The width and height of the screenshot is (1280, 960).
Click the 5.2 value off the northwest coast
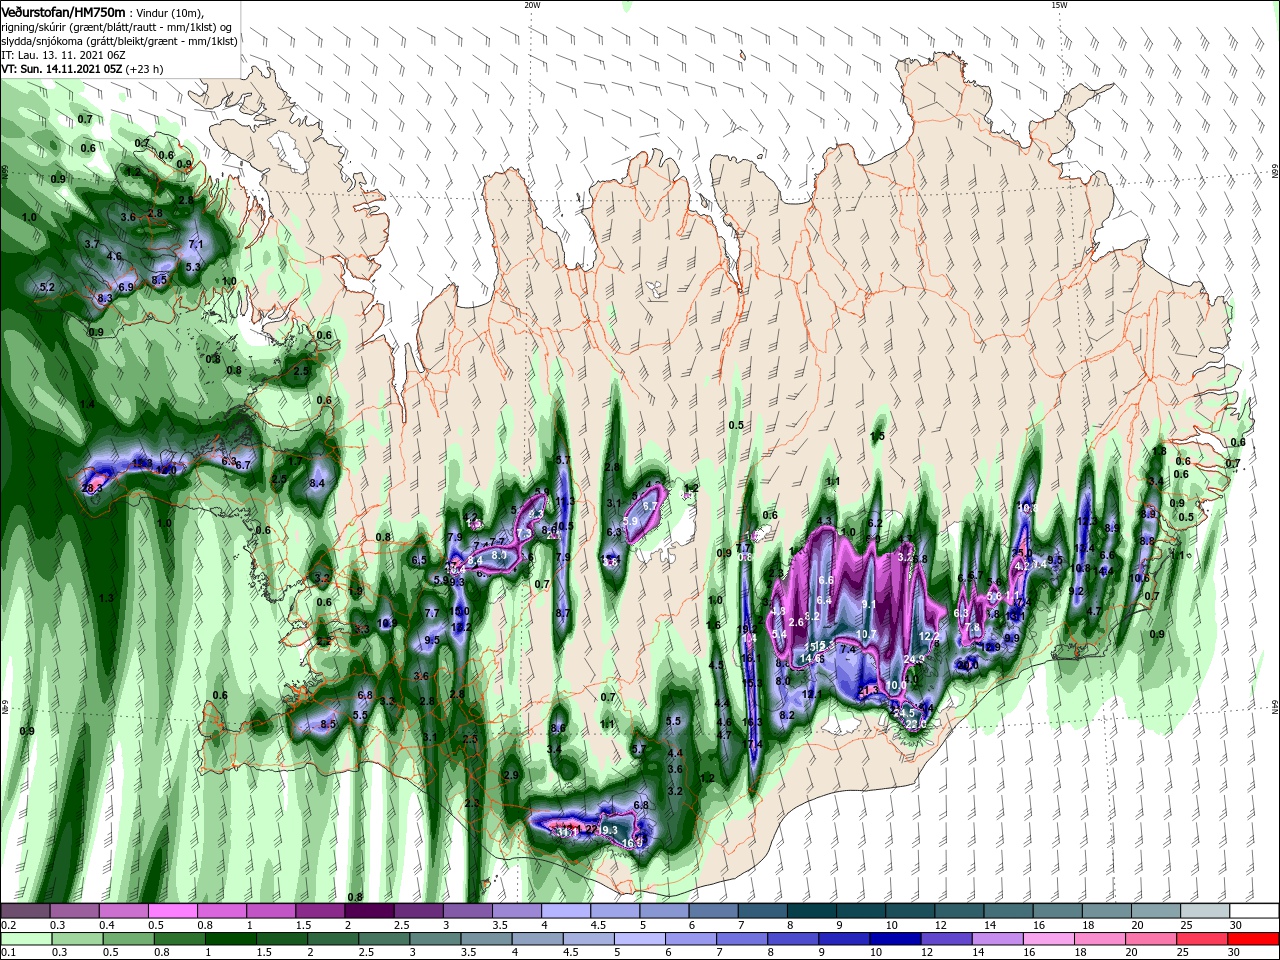tap(47, 287)
